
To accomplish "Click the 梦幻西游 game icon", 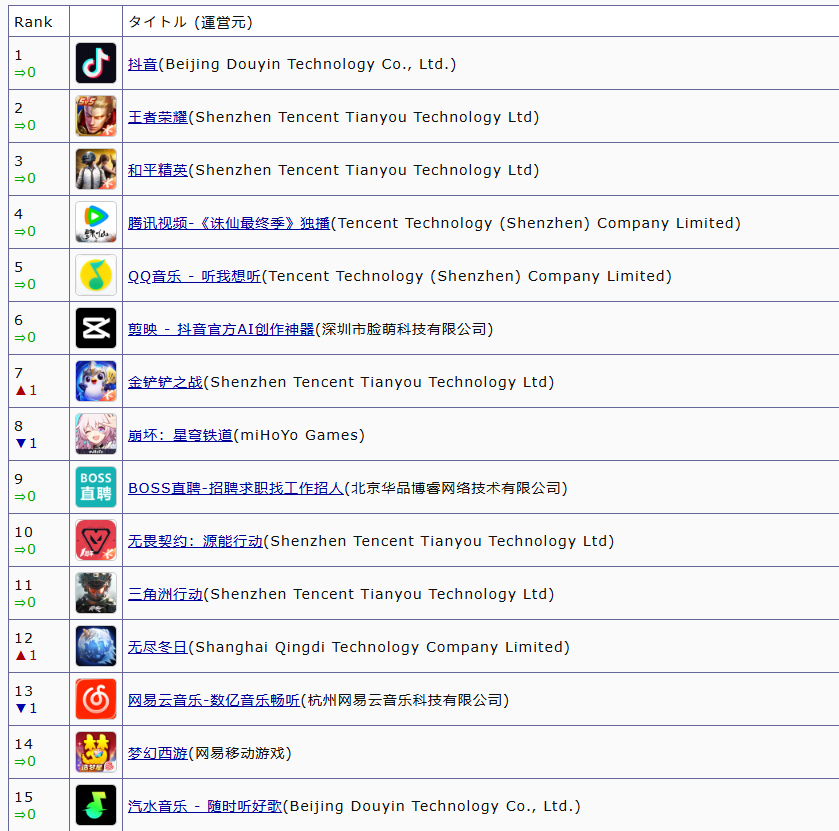I will pos(96,752).
